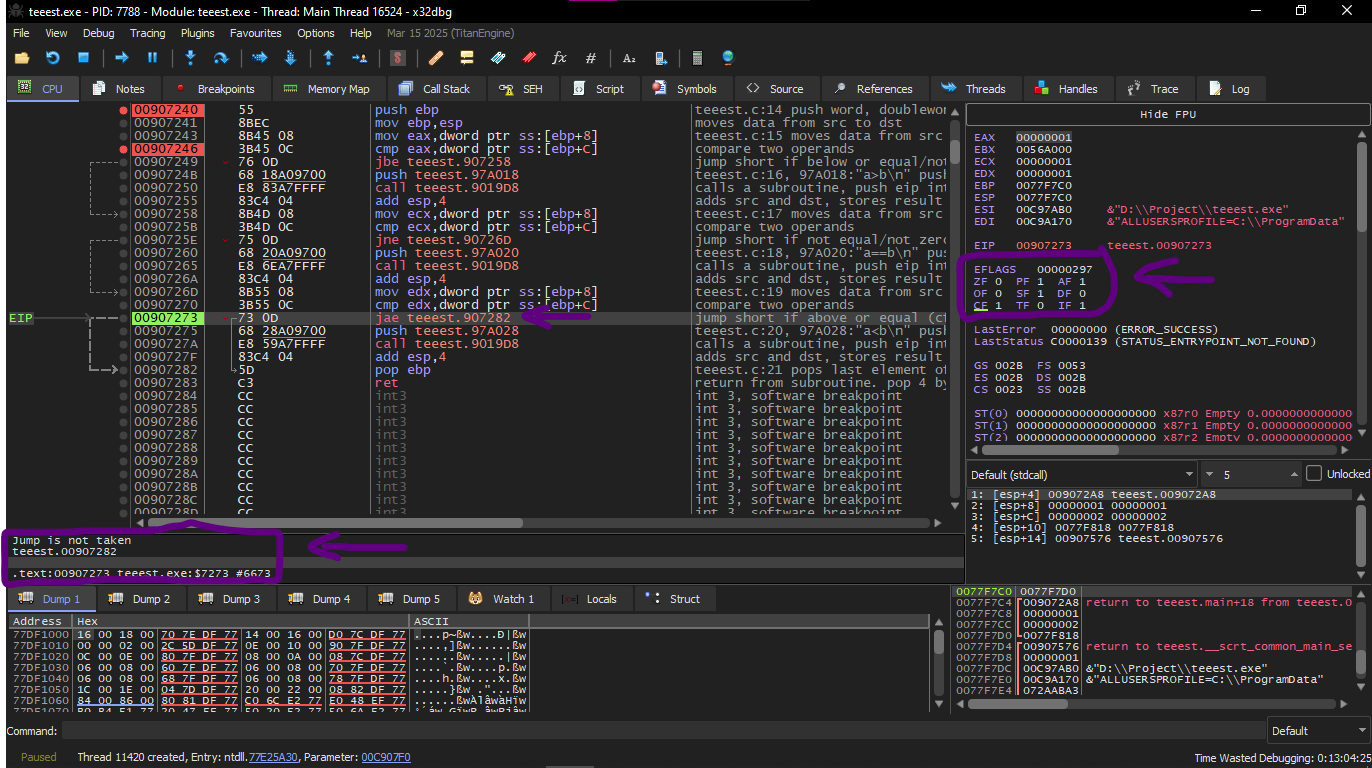Toggle the breakpoint marker at 00907246

tap(123, 149)
